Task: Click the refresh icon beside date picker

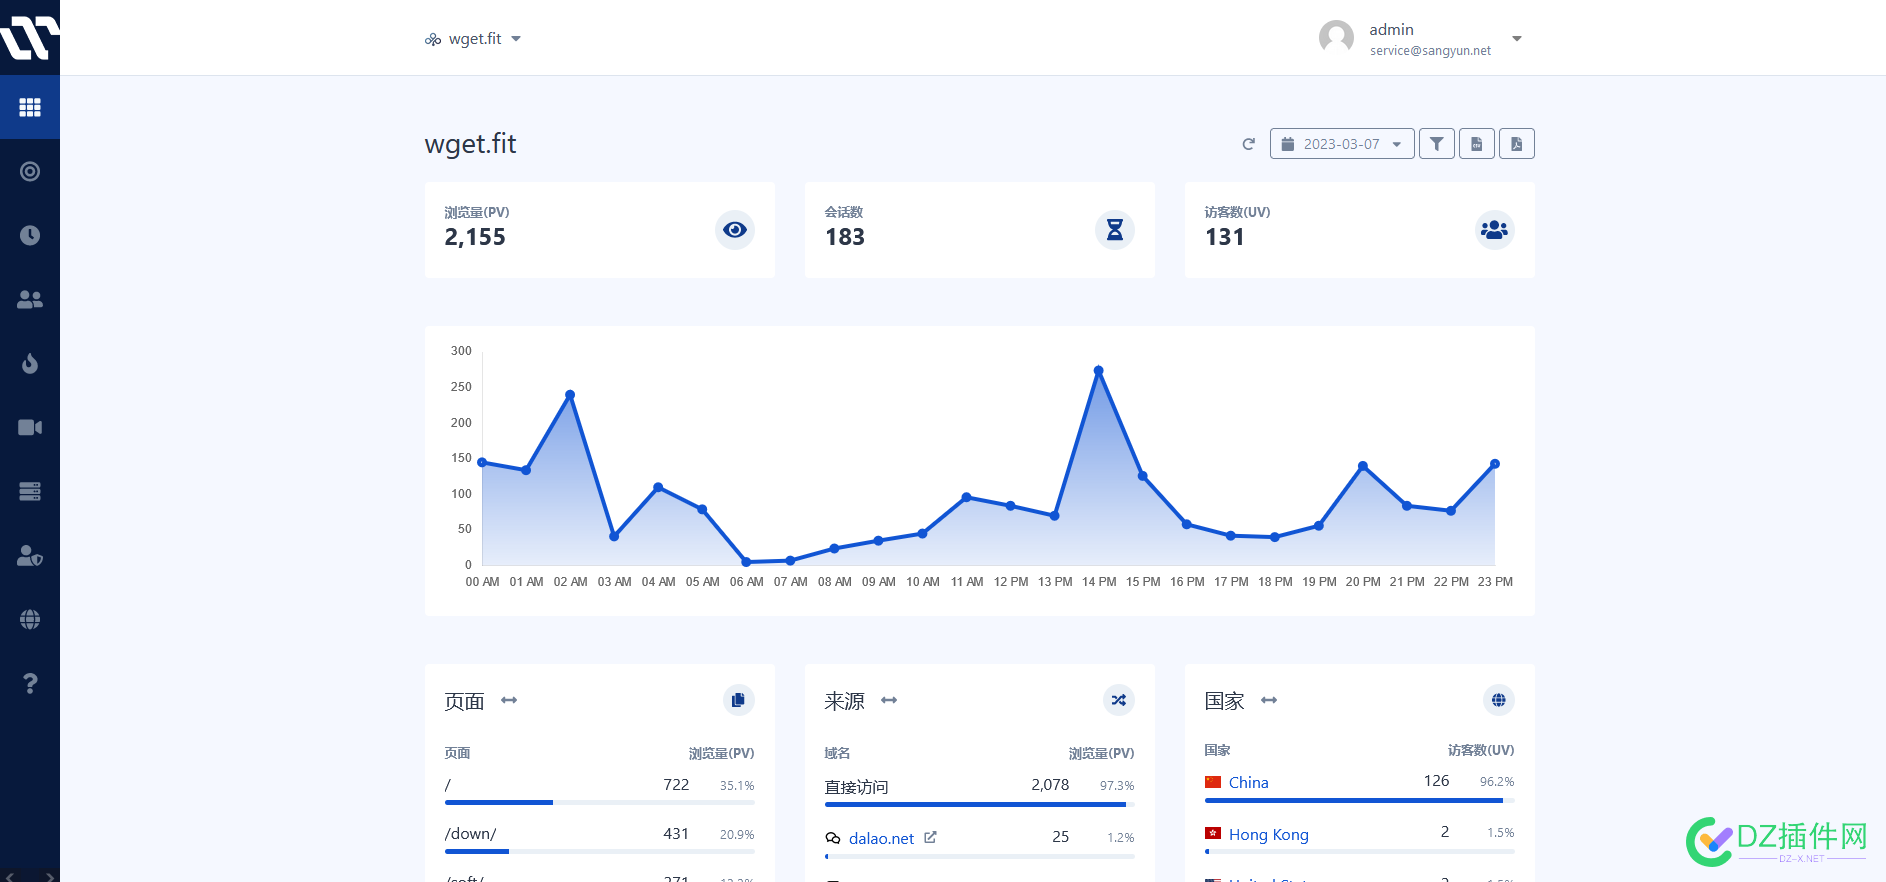Action: 1248,144
